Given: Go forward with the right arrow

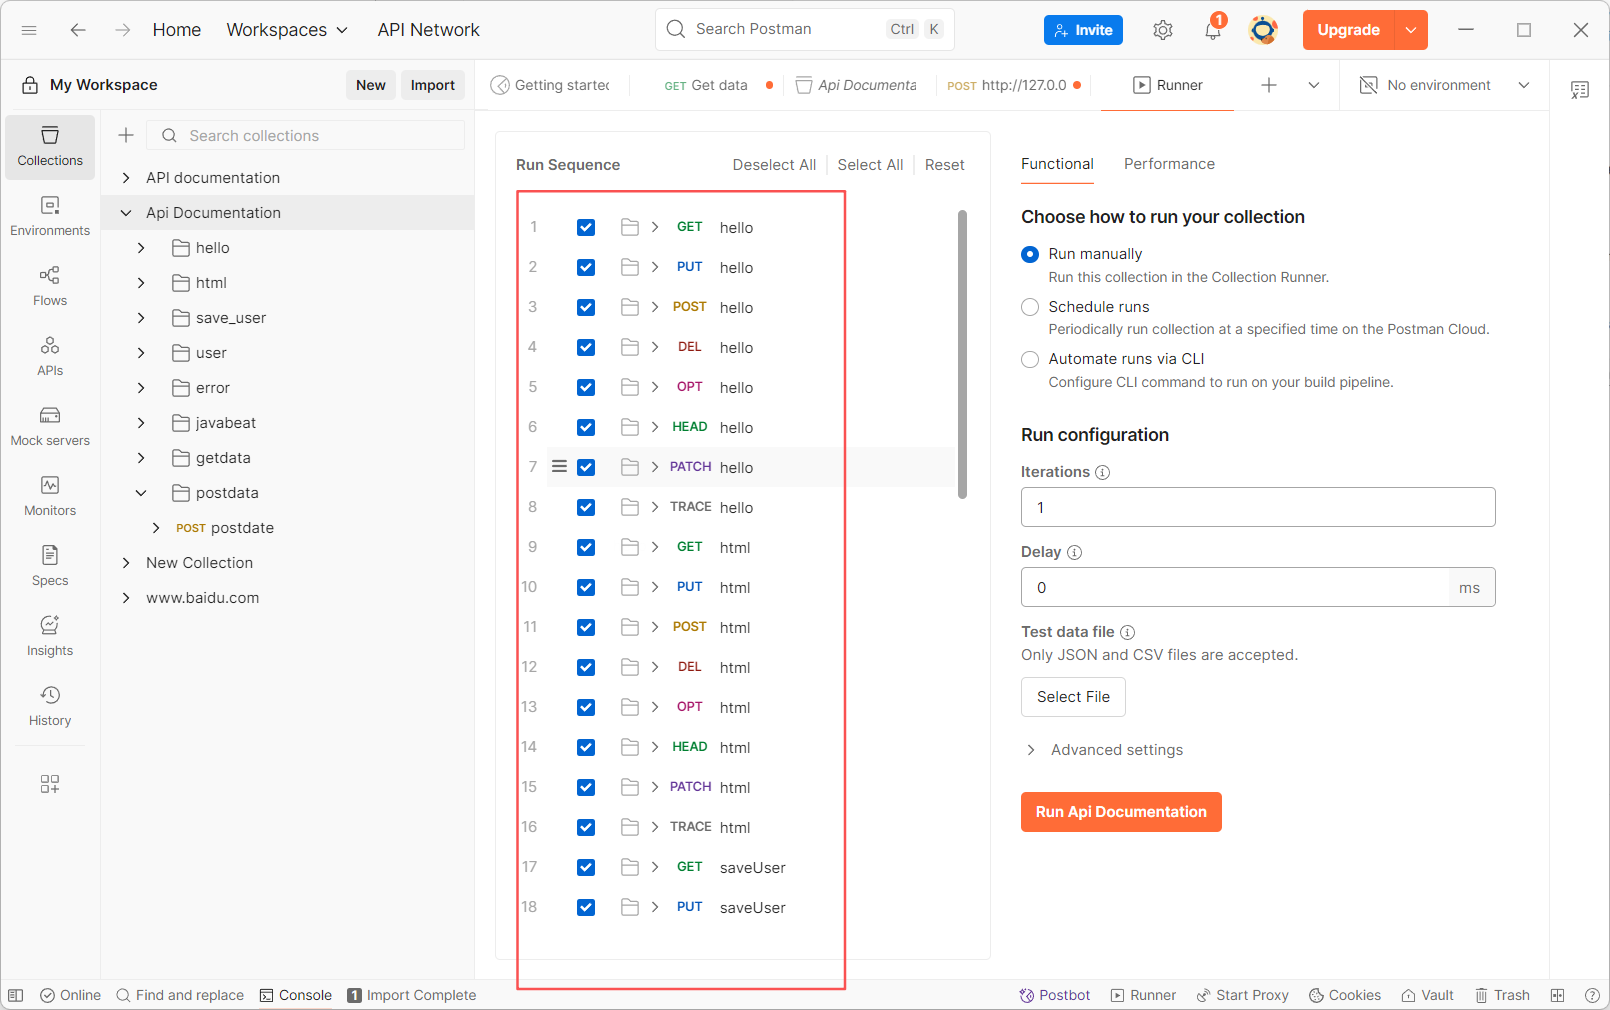Looking at the screenshot, I should [123, 30].
